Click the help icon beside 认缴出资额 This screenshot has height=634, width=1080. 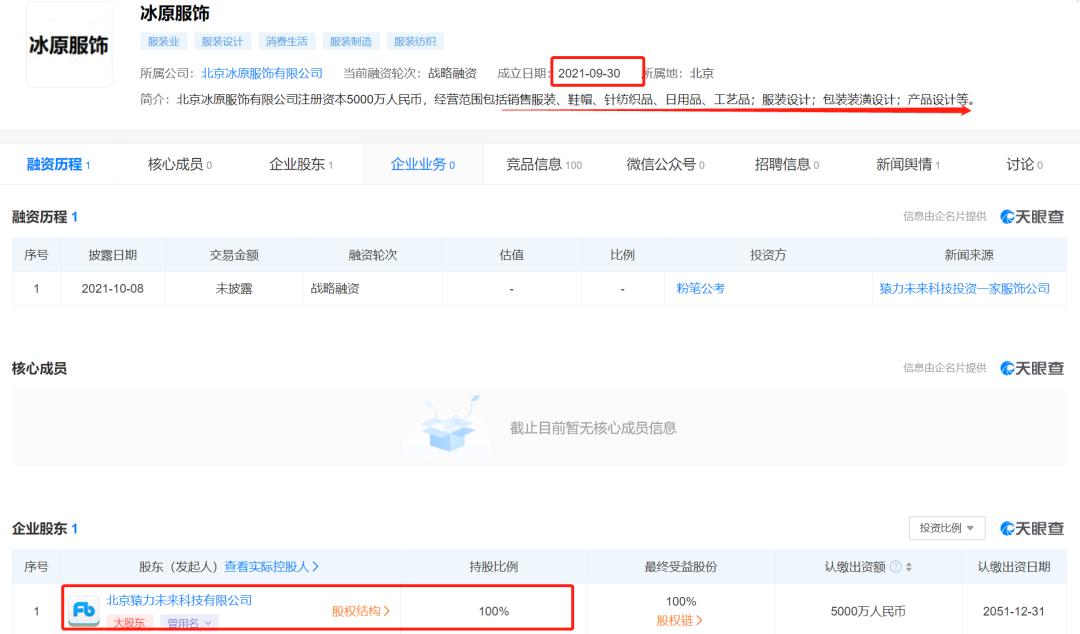895,566
